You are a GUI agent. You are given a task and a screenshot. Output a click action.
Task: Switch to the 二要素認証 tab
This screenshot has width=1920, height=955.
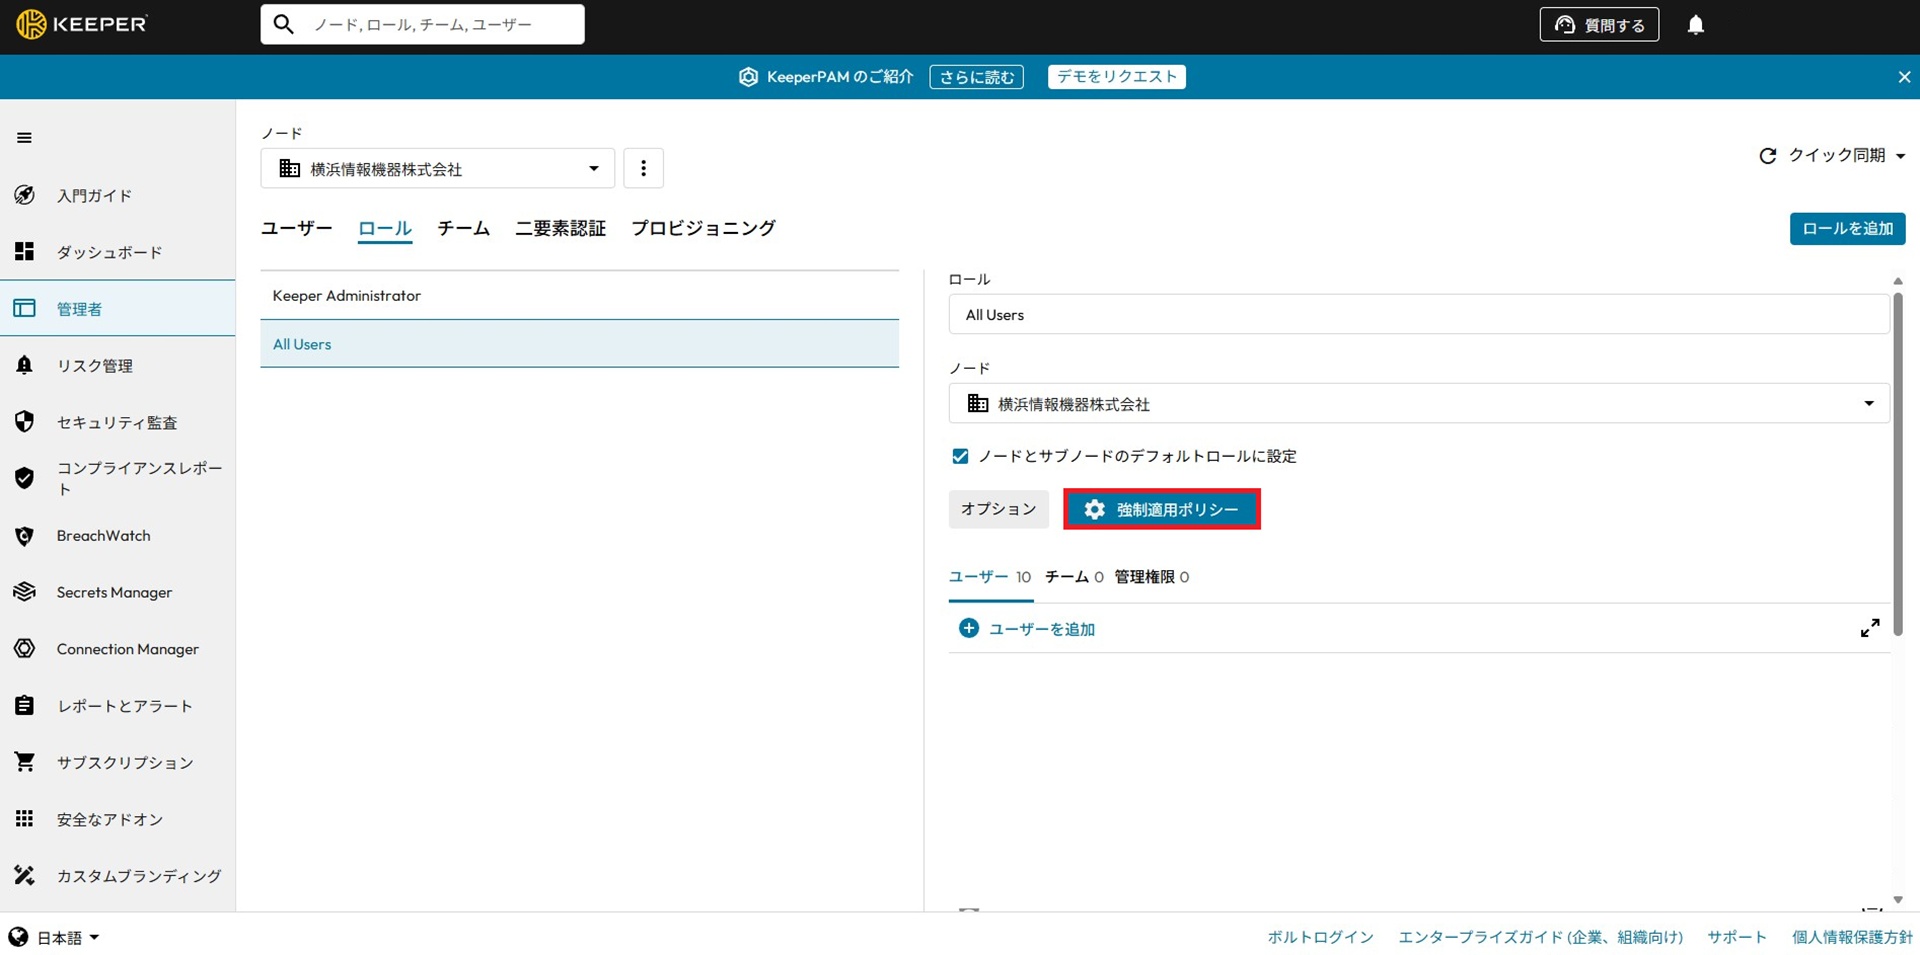[560, 228]
